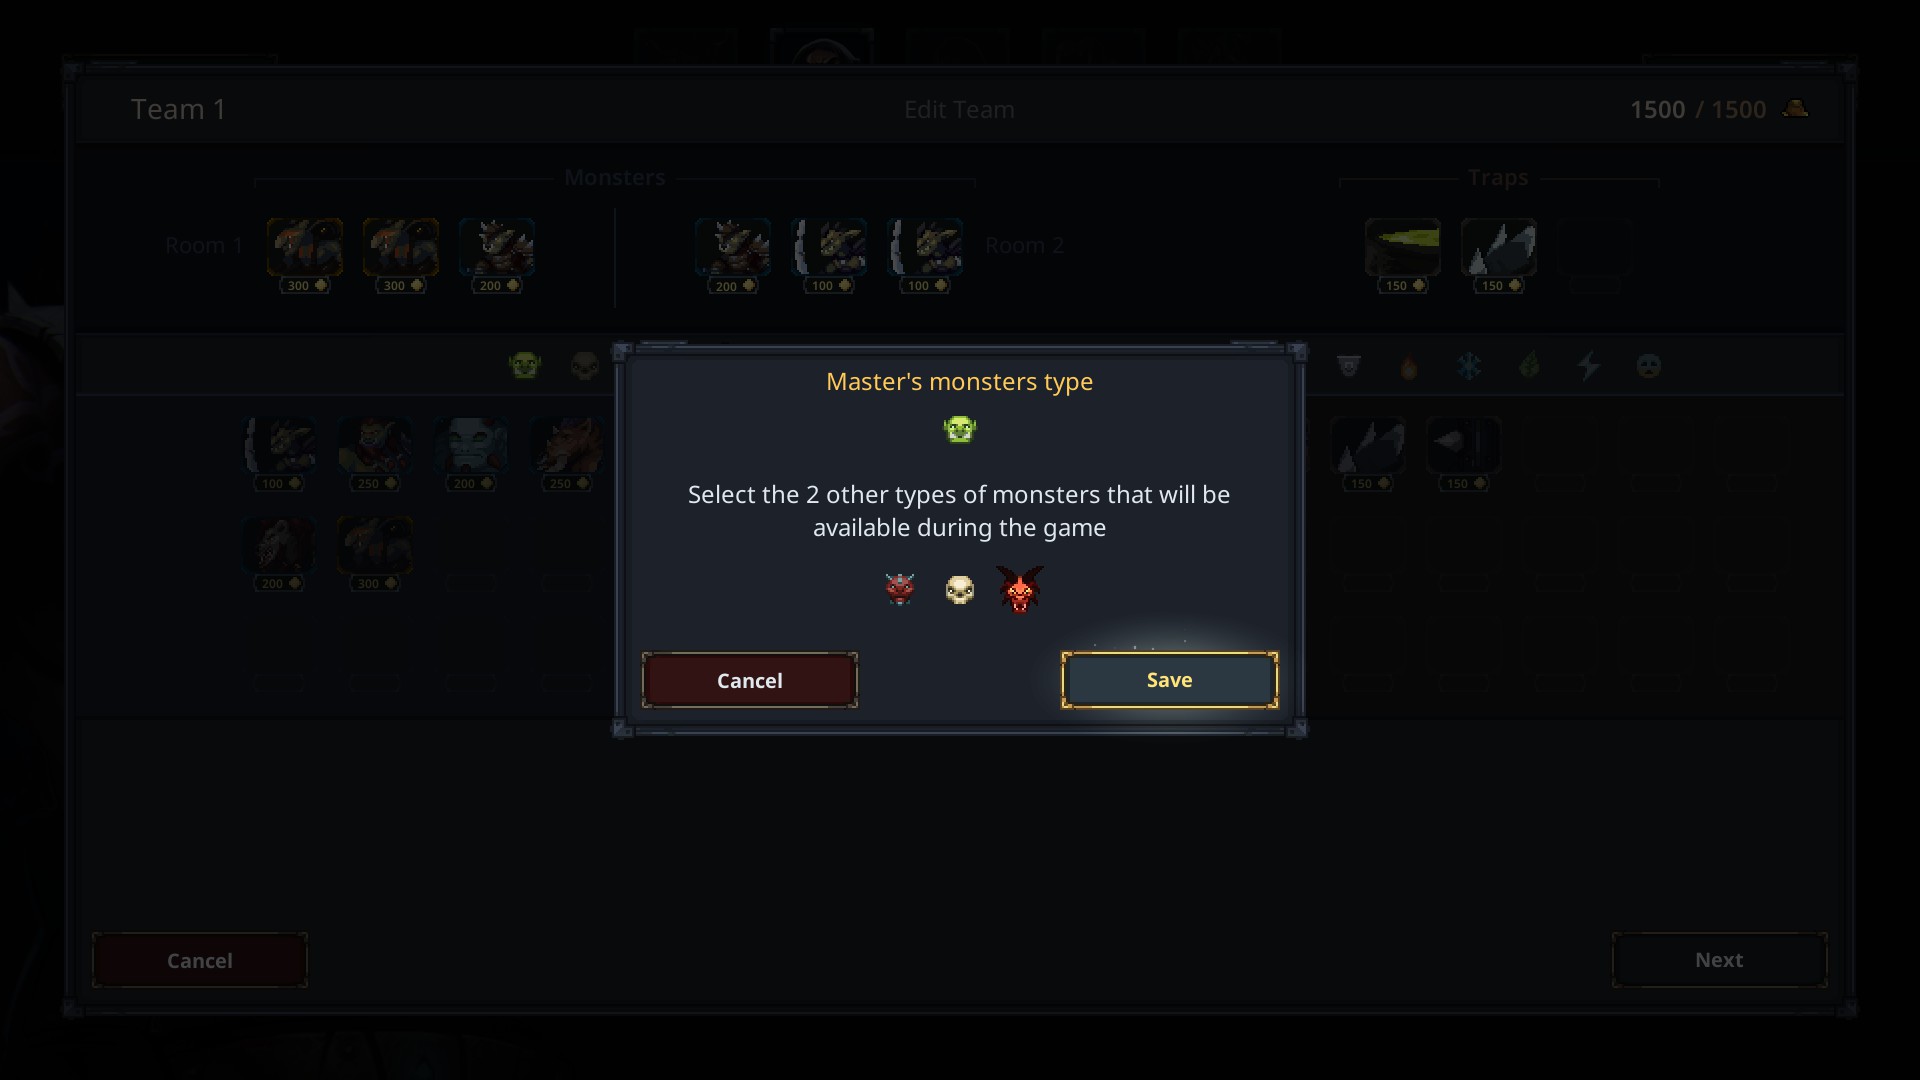Click the Team 1 name field
The width and height of the screenshot is (1920, 1080).
coord(179,109)
